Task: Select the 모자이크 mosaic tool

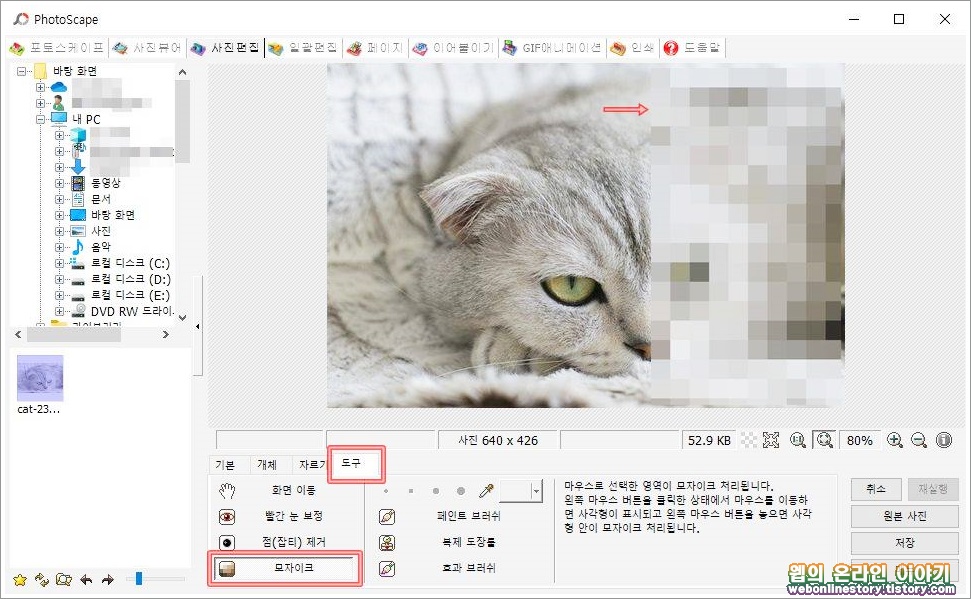Action: [x=285, y=568]
